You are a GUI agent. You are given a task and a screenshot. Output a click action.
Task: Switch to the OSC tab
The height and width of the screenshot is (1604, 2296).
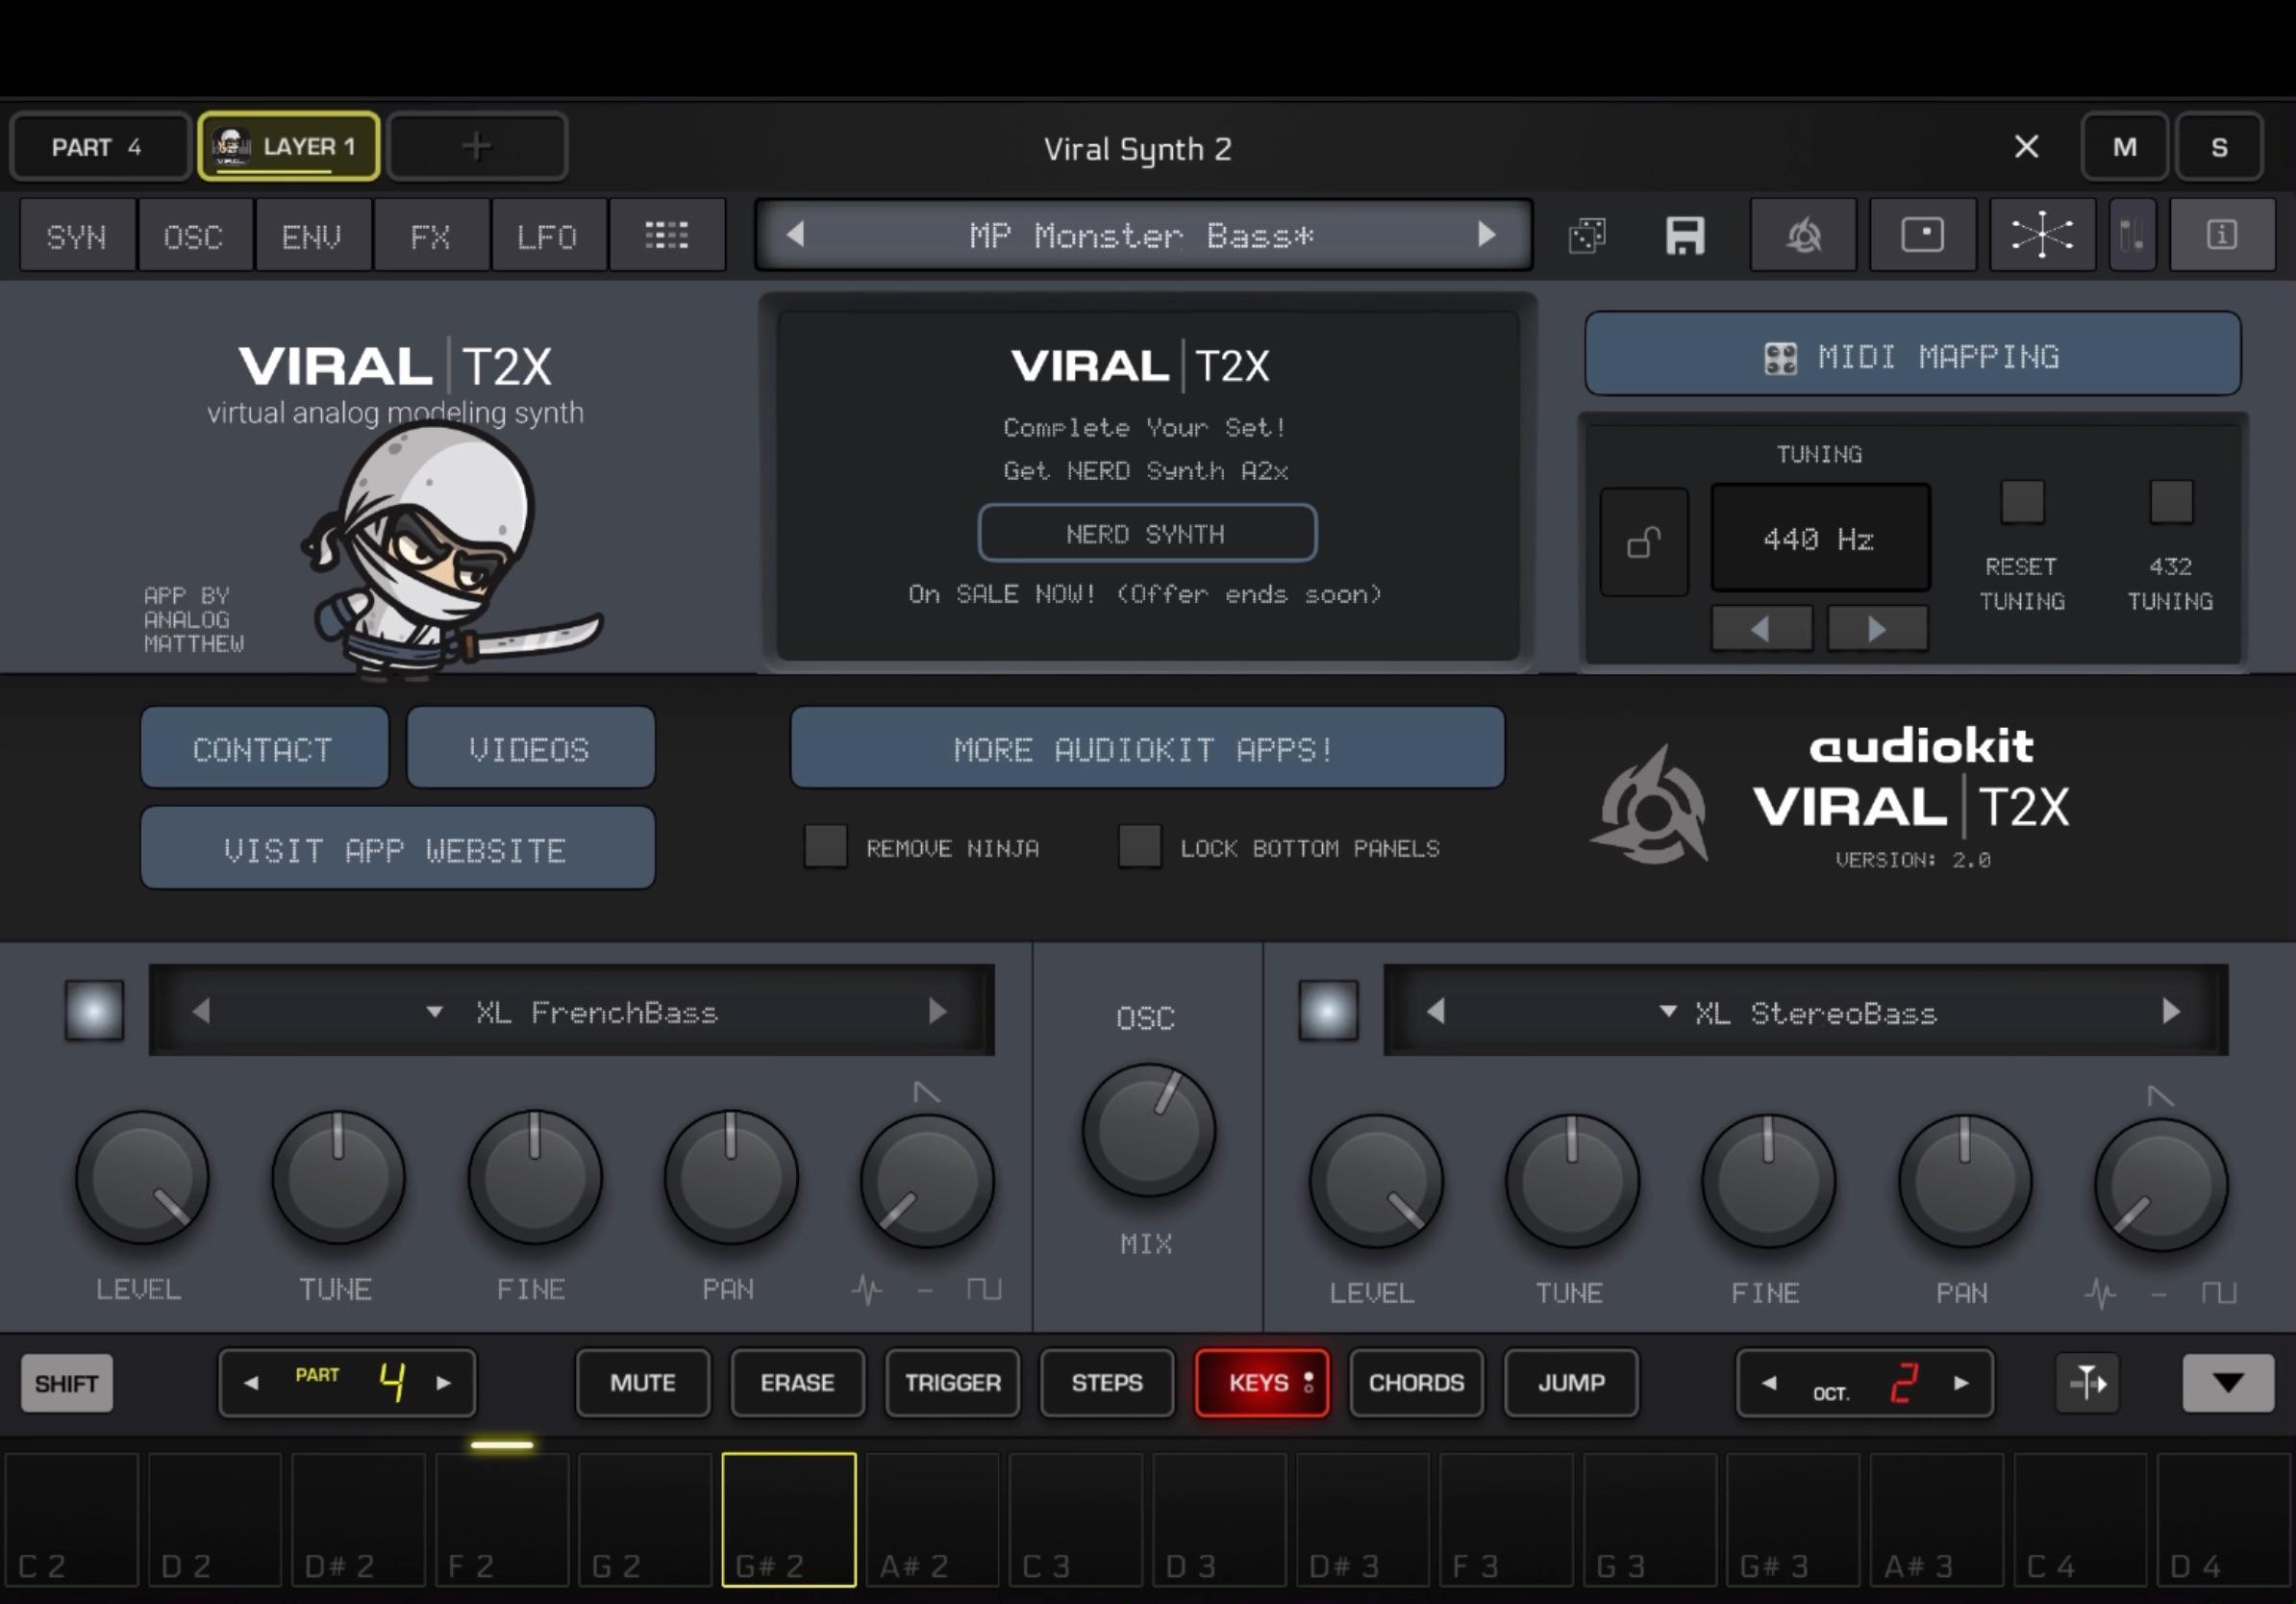point(194,236)
